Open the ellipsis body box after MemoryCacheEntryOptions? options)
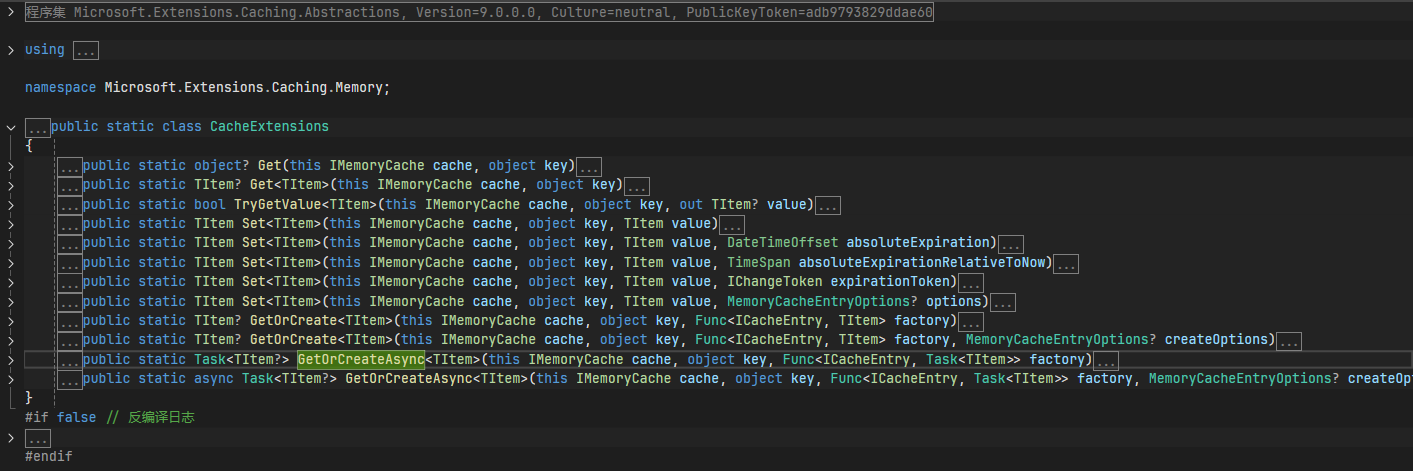This screenshot has height=471, width=1413. tap(1003, 302)
